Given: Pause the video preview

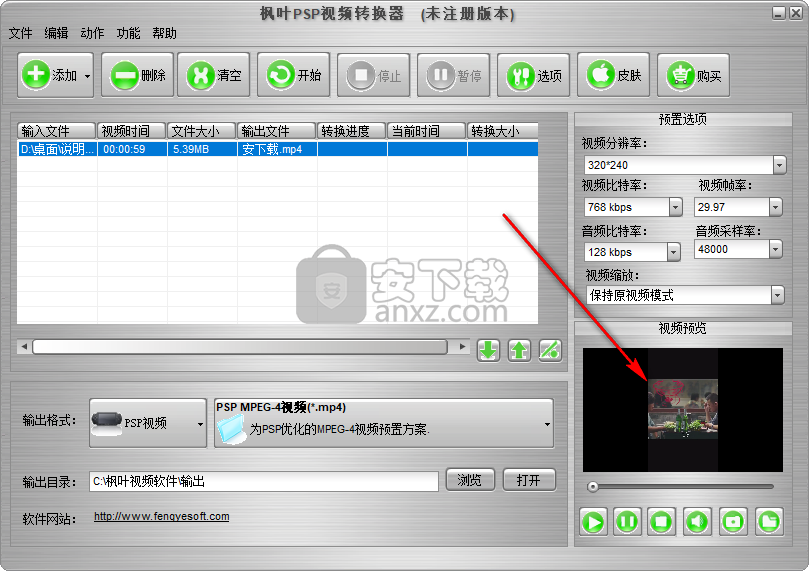Looking at the screenshot, I should [x=627, y=521].
